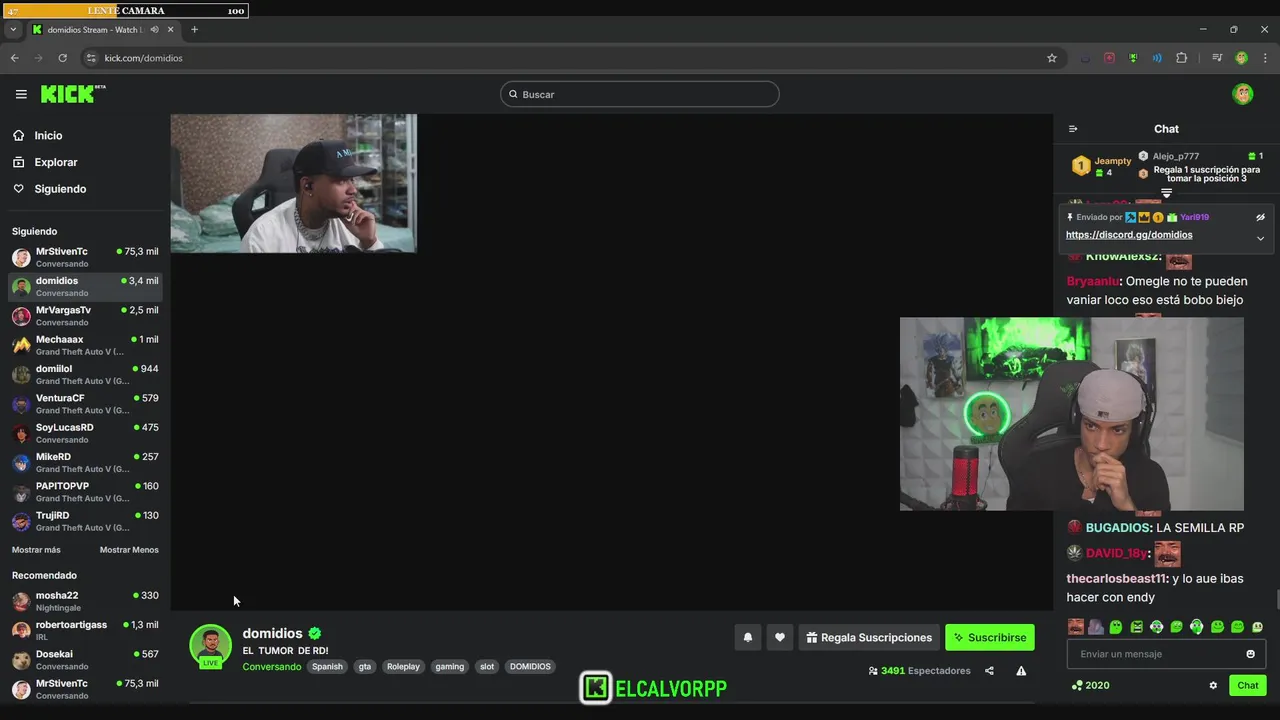Open chat settings gear
1280x720 pixels.
[1213, 685]
